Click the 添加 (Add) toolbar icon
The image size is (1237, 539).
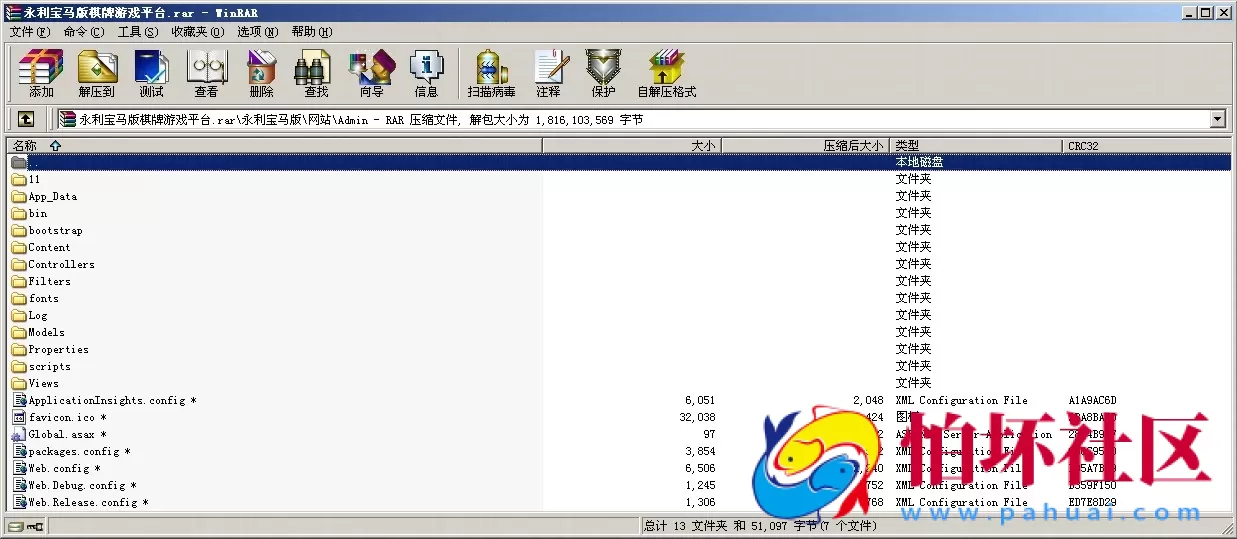pyautogui.click(x=41, y=73)
